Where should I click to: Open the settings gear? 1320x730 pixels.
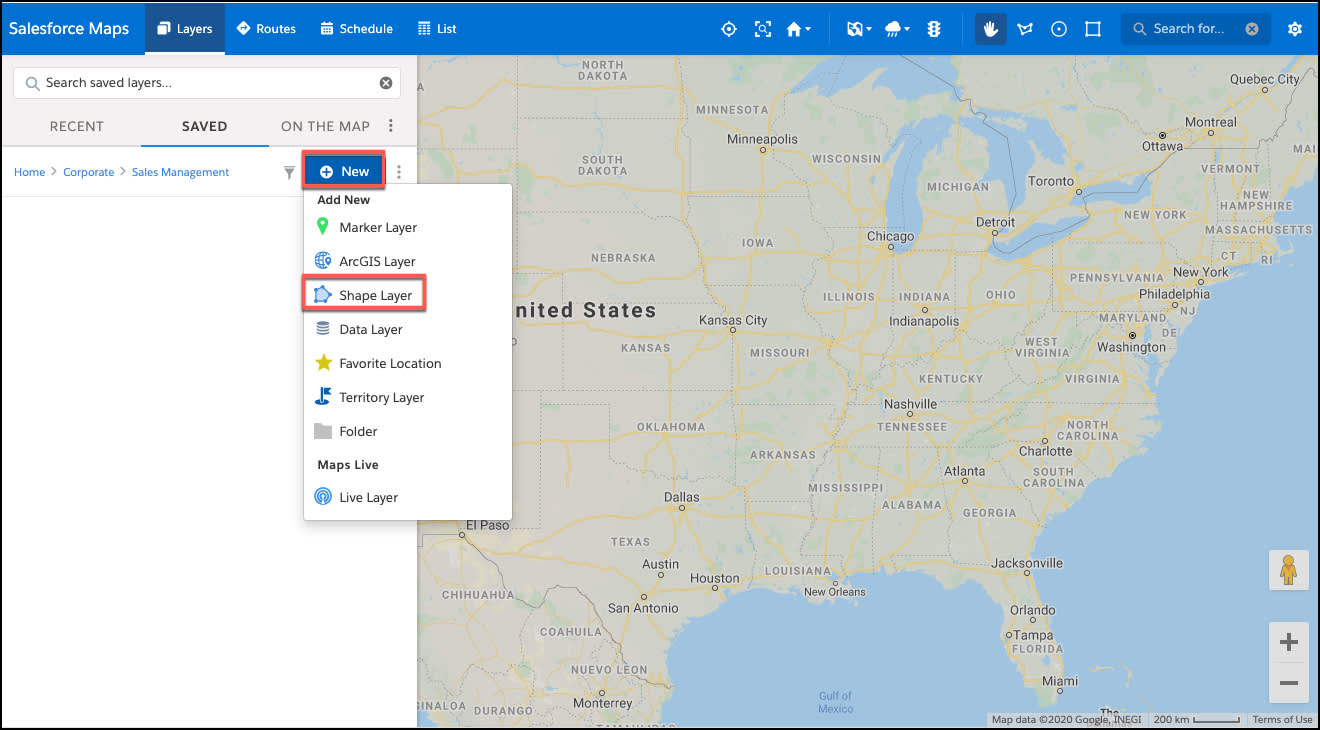(x=1295, y=29)
